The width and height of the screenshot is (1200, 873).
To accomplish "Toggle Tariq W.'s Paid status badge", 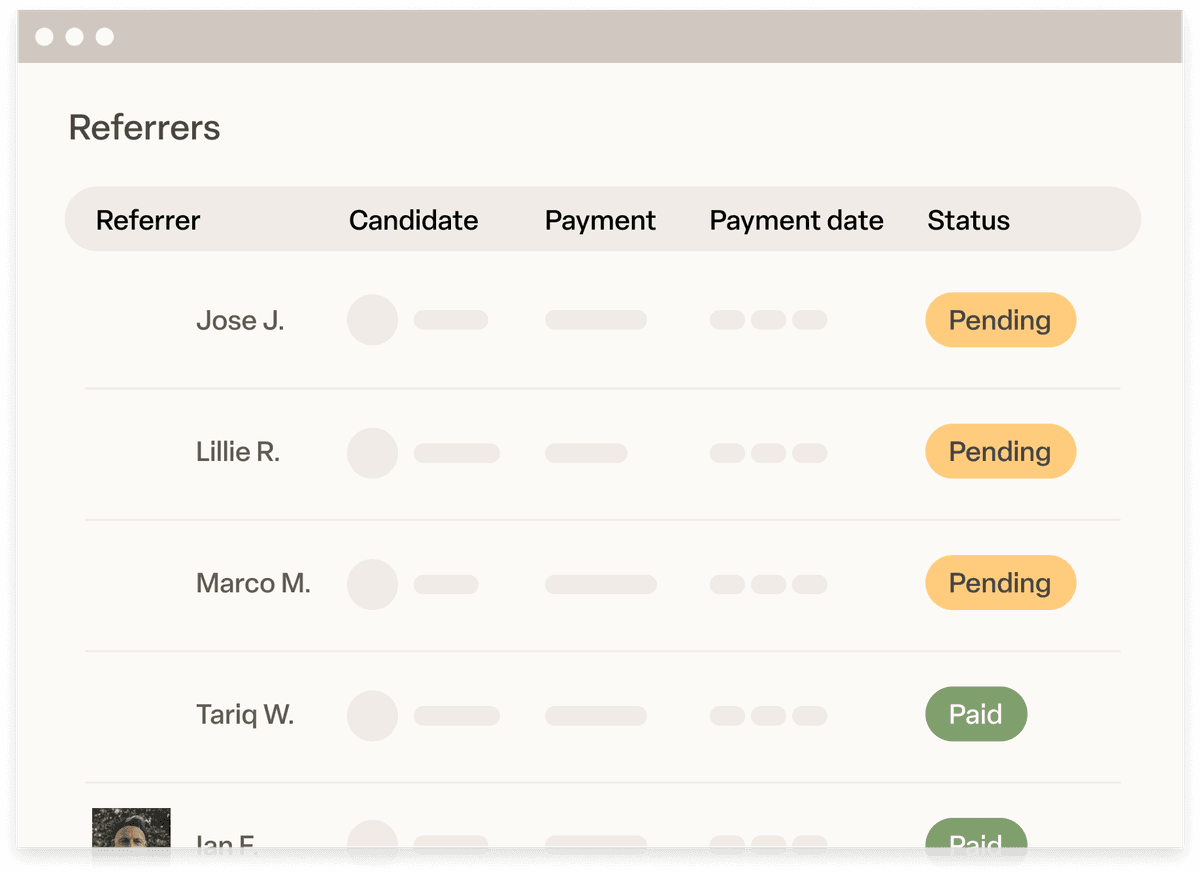I will coord(976,714).
